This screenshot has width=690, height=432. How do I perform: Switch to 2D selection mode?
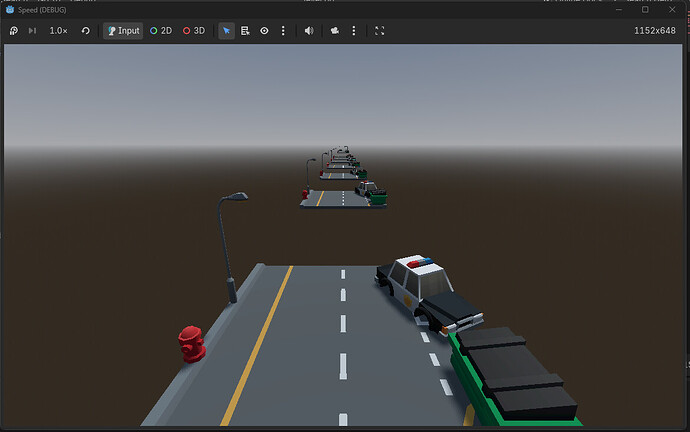(x=160, y=31)
